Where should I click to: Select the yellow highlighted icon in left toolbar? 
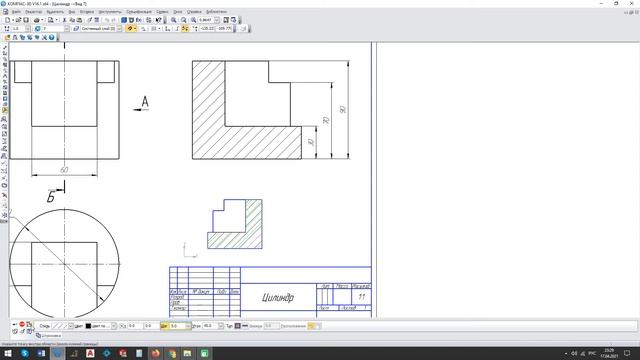[x=5, y=110]
